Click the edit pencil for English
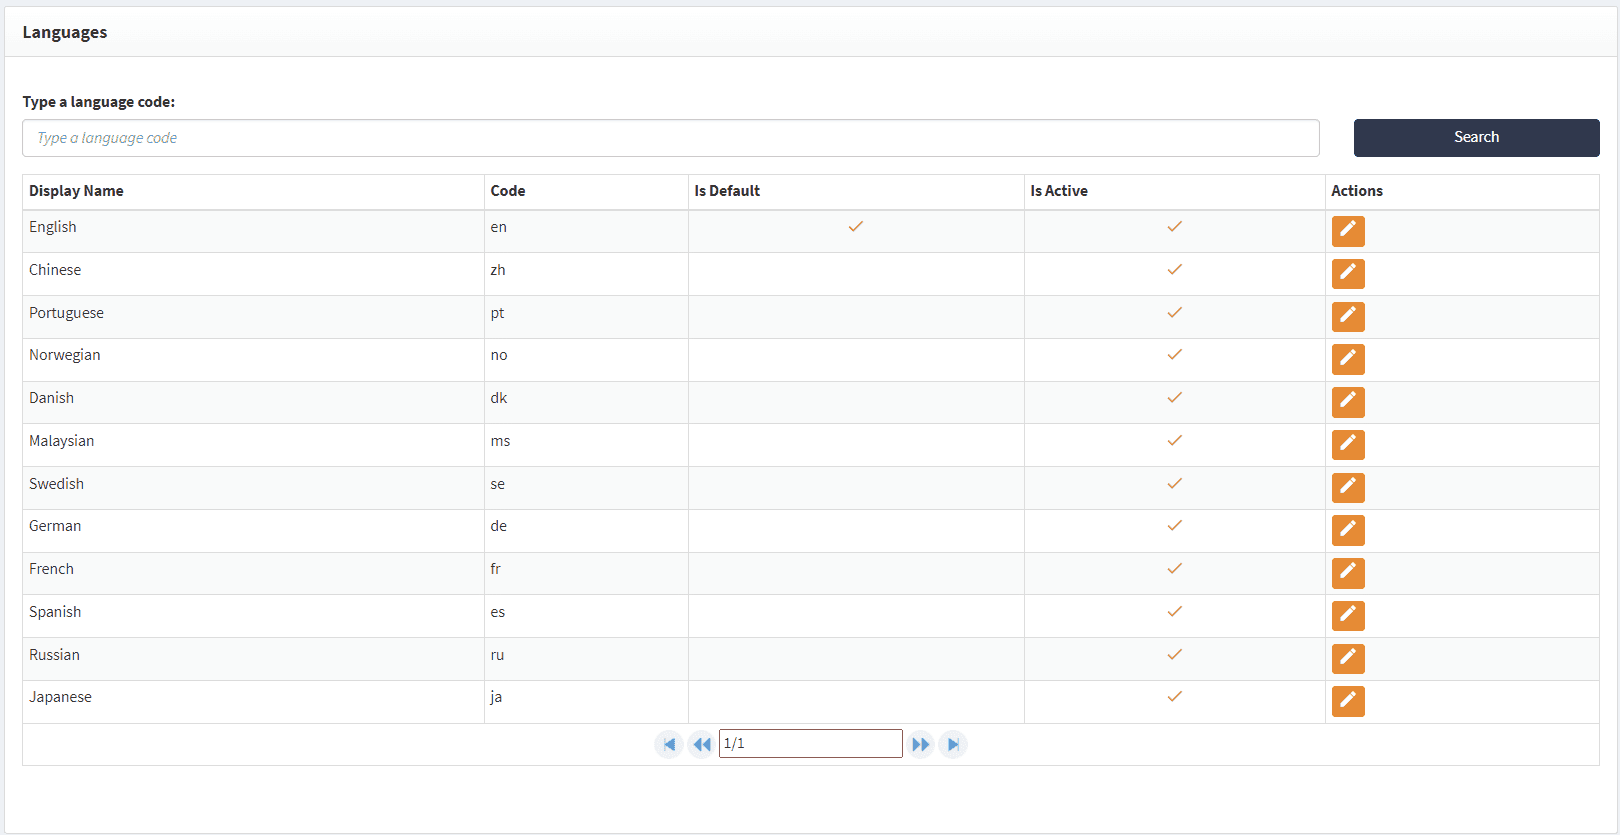 coord(1347,230)
